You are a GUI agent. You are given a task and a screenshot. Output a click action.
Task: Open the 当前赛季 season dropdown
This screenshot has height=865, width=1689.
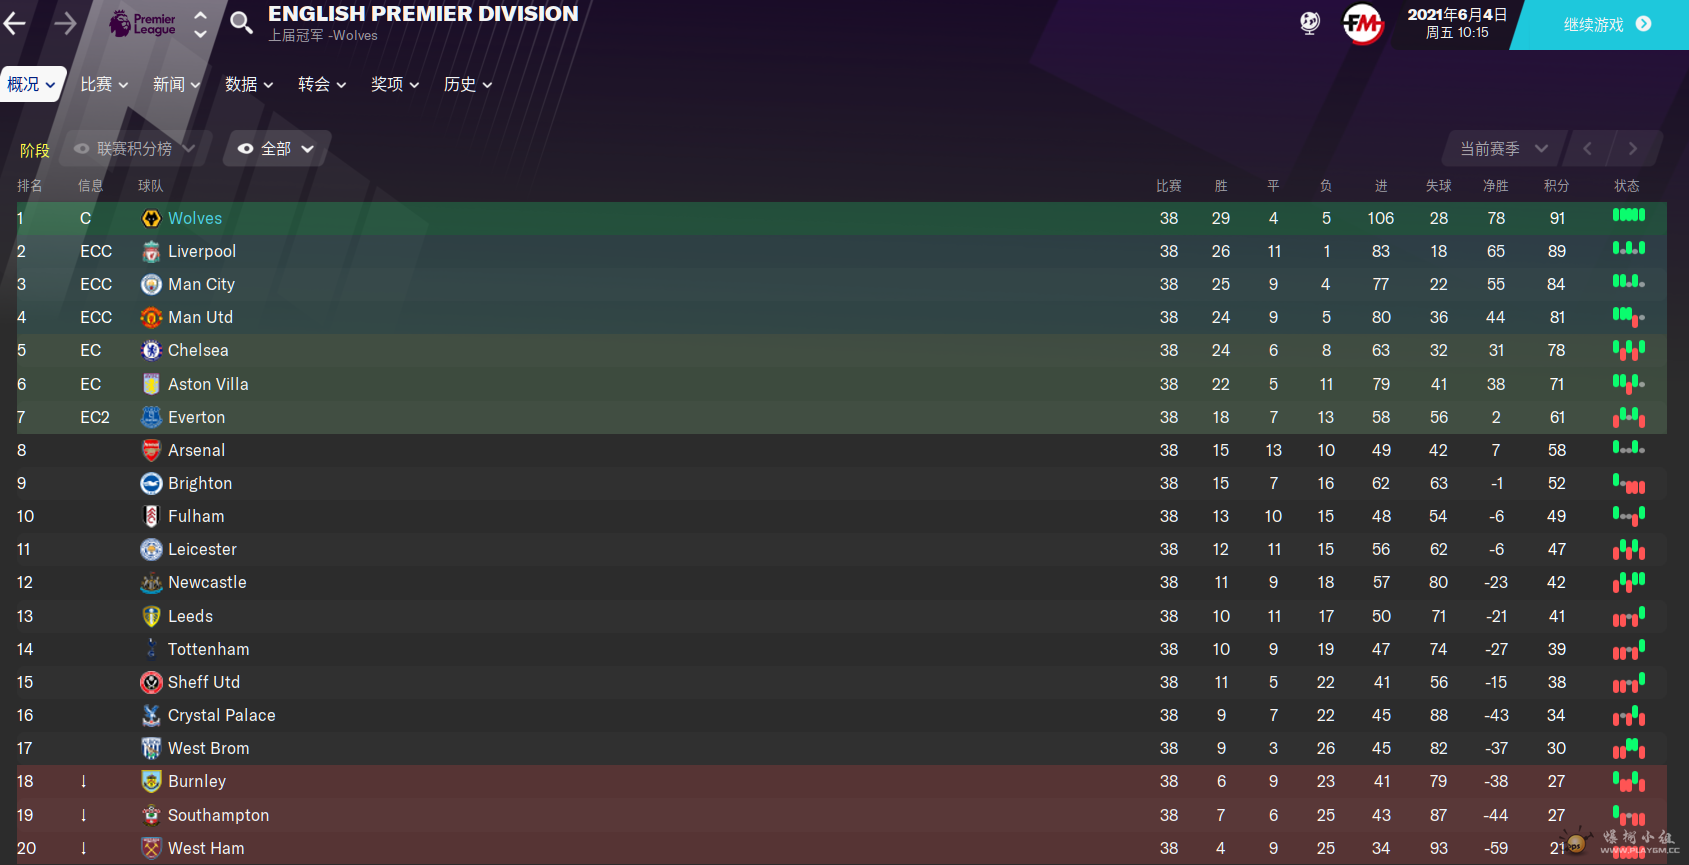tap(1503, 149)
